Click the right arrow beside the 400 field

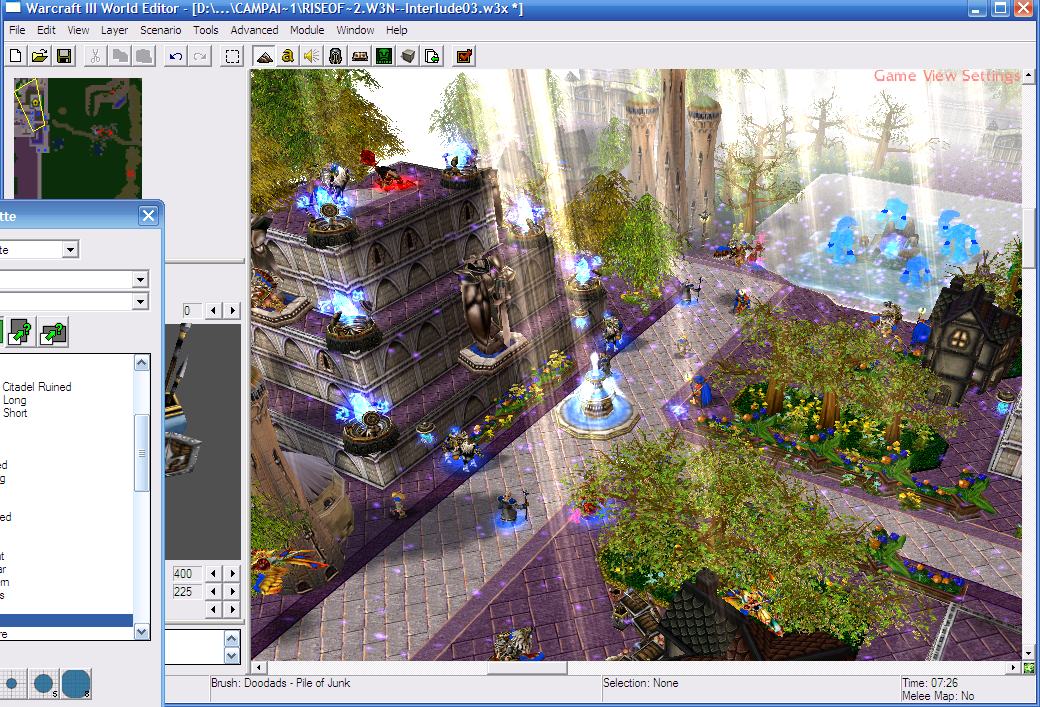click(x=232, y=573)
